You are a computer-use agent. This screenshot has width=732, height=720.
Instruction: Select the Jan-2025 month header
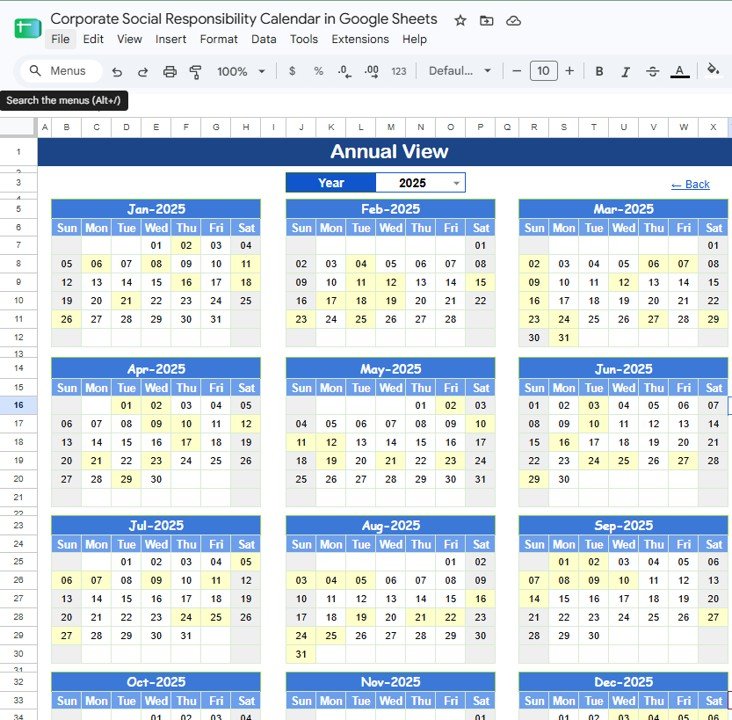156,209
